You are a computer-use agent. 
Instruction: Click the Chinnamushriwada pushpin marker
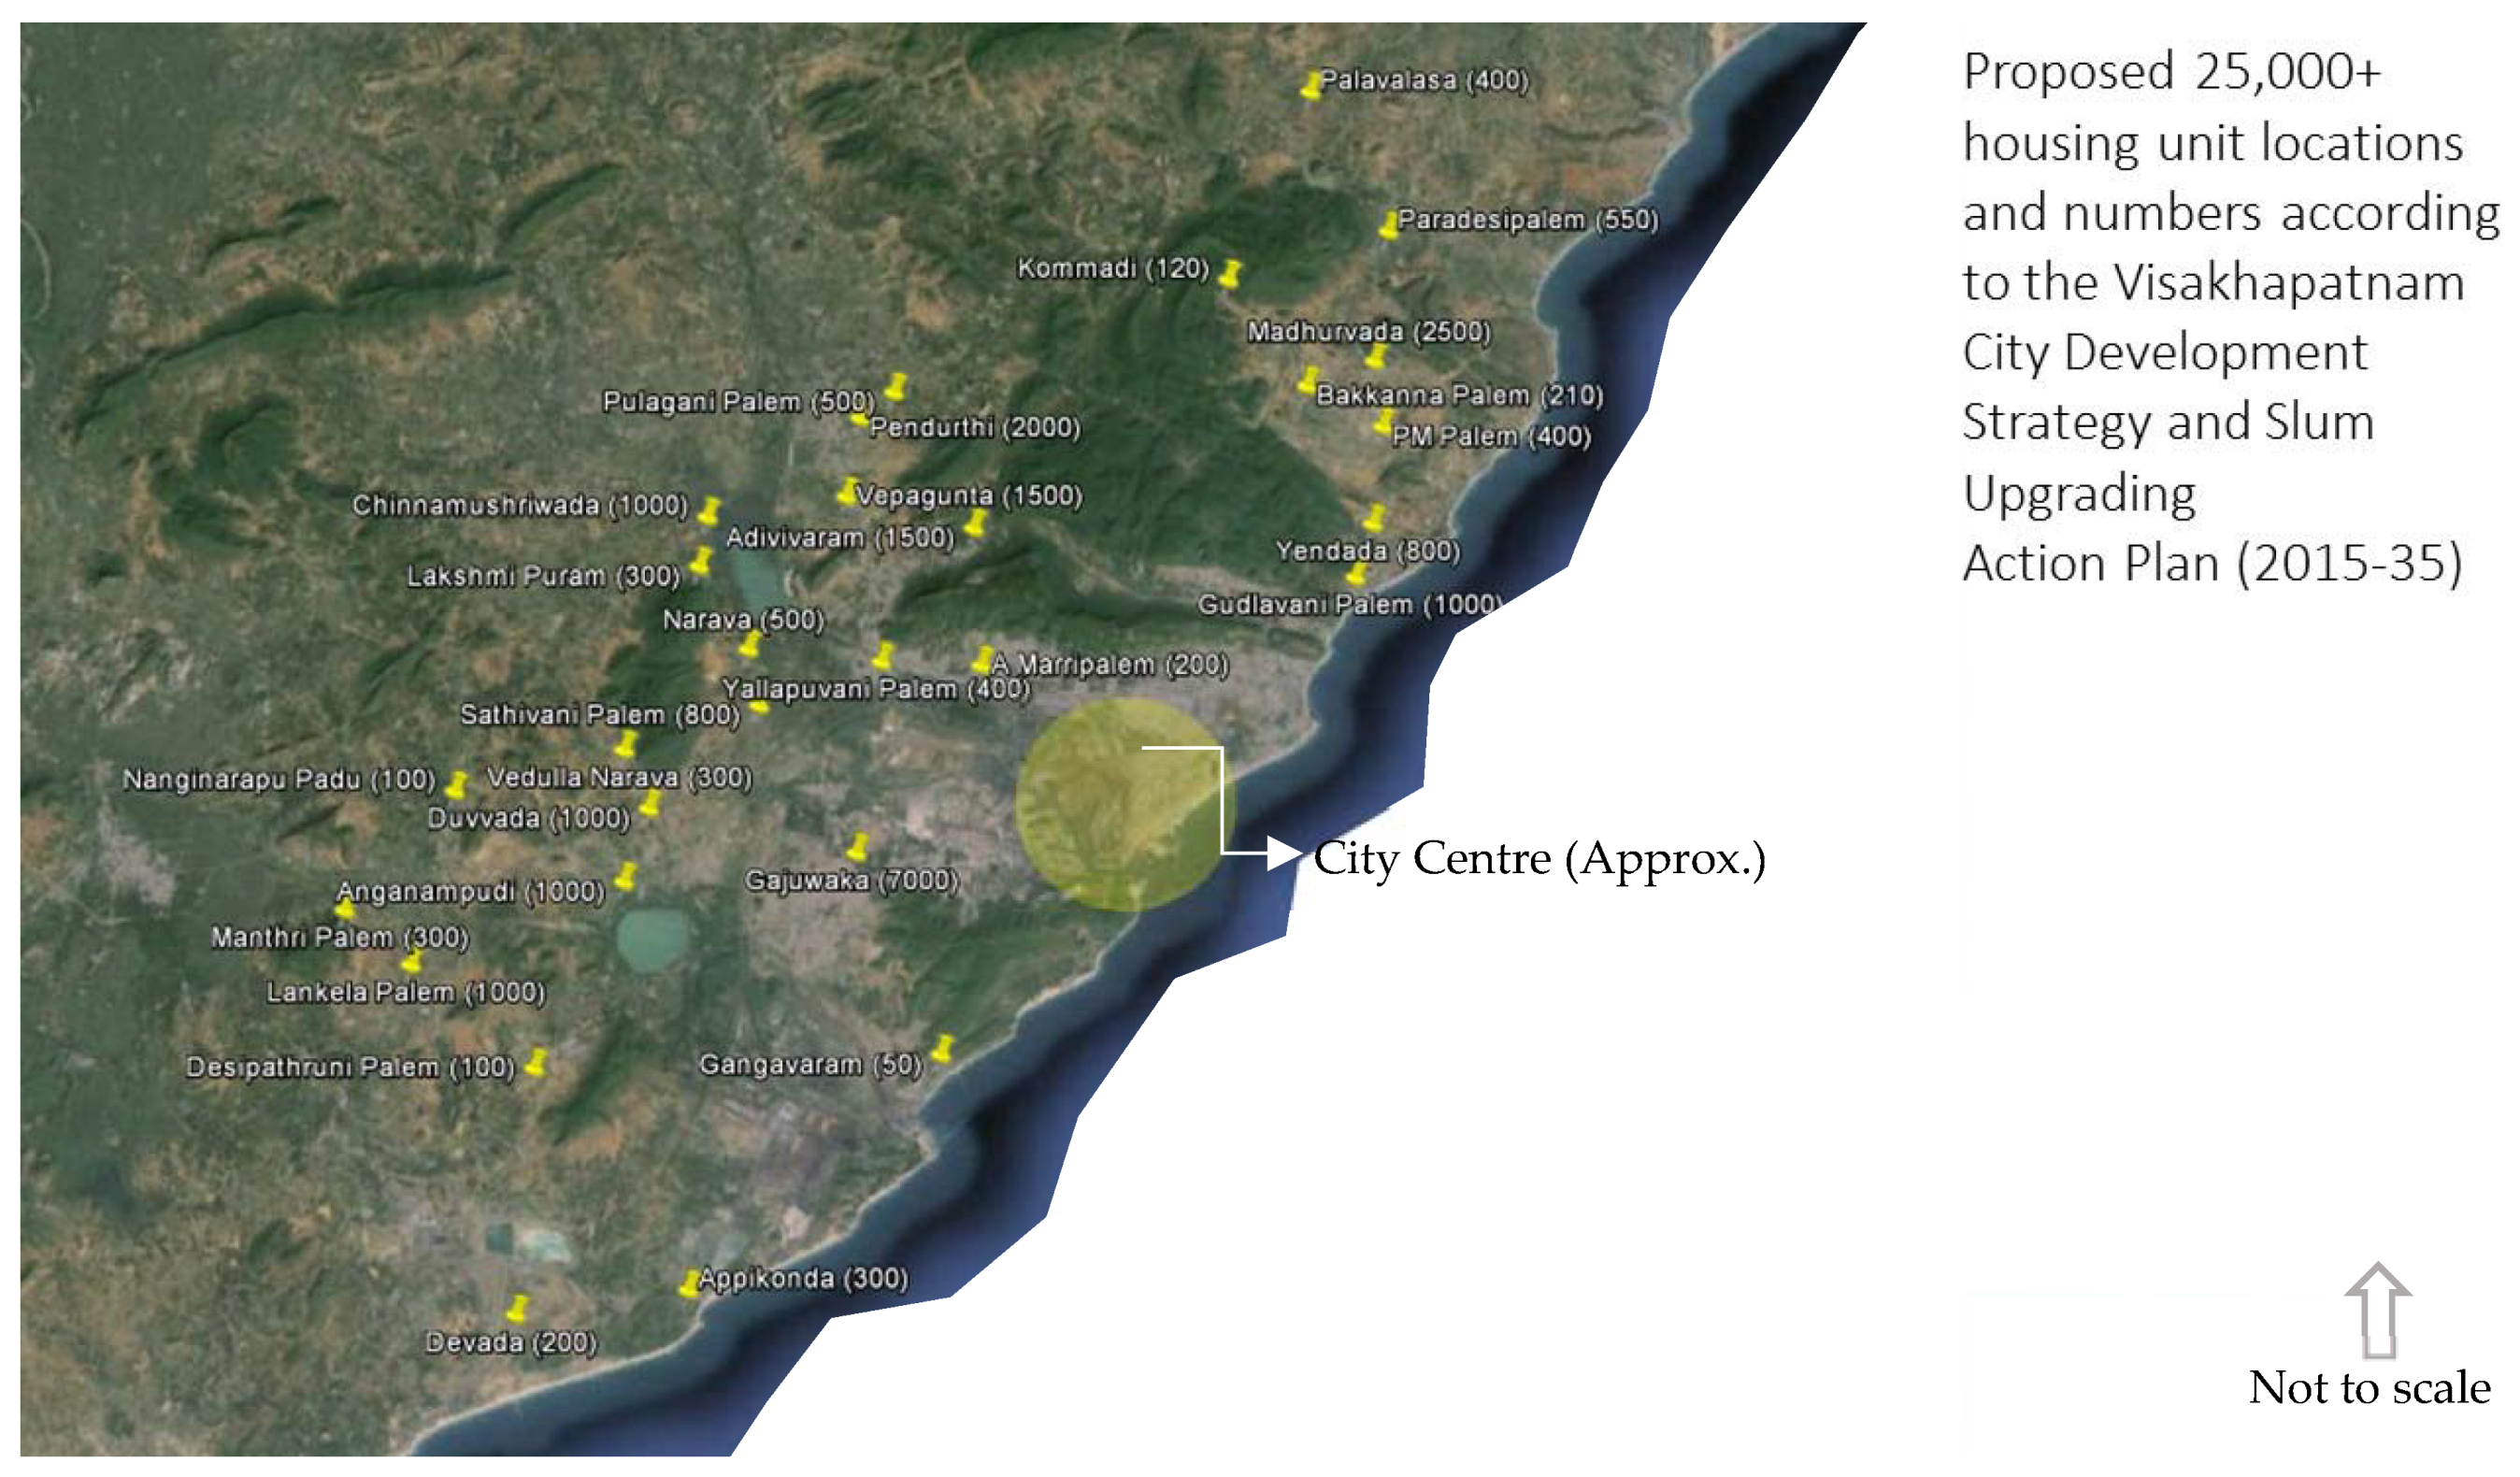click(x=709, y=512)
